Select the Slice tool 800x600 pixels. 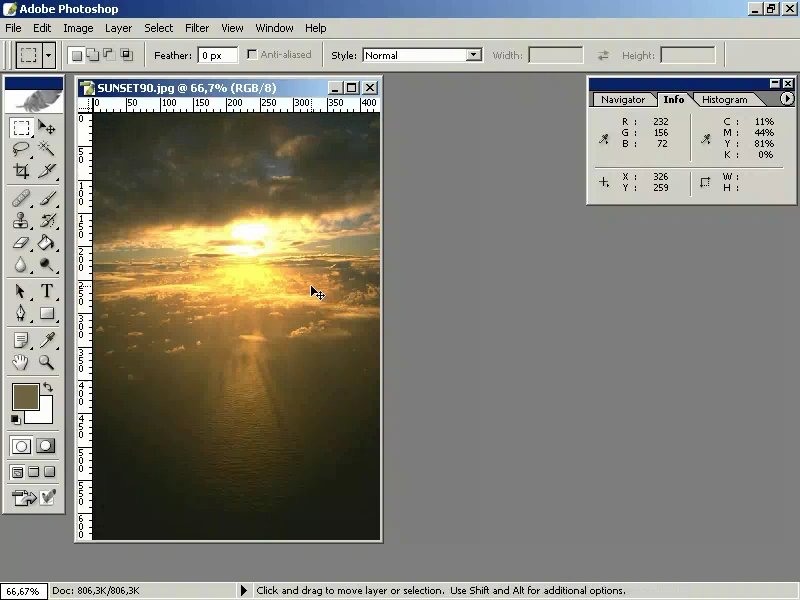click(x=46, y=171)
